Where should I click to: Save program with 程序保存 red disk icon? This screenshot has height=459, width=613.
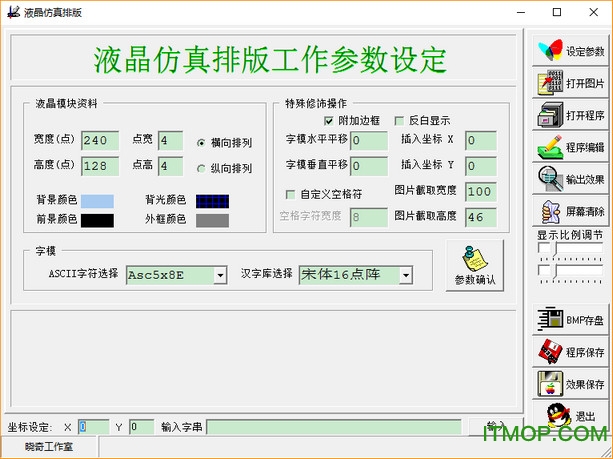[570, 352]
